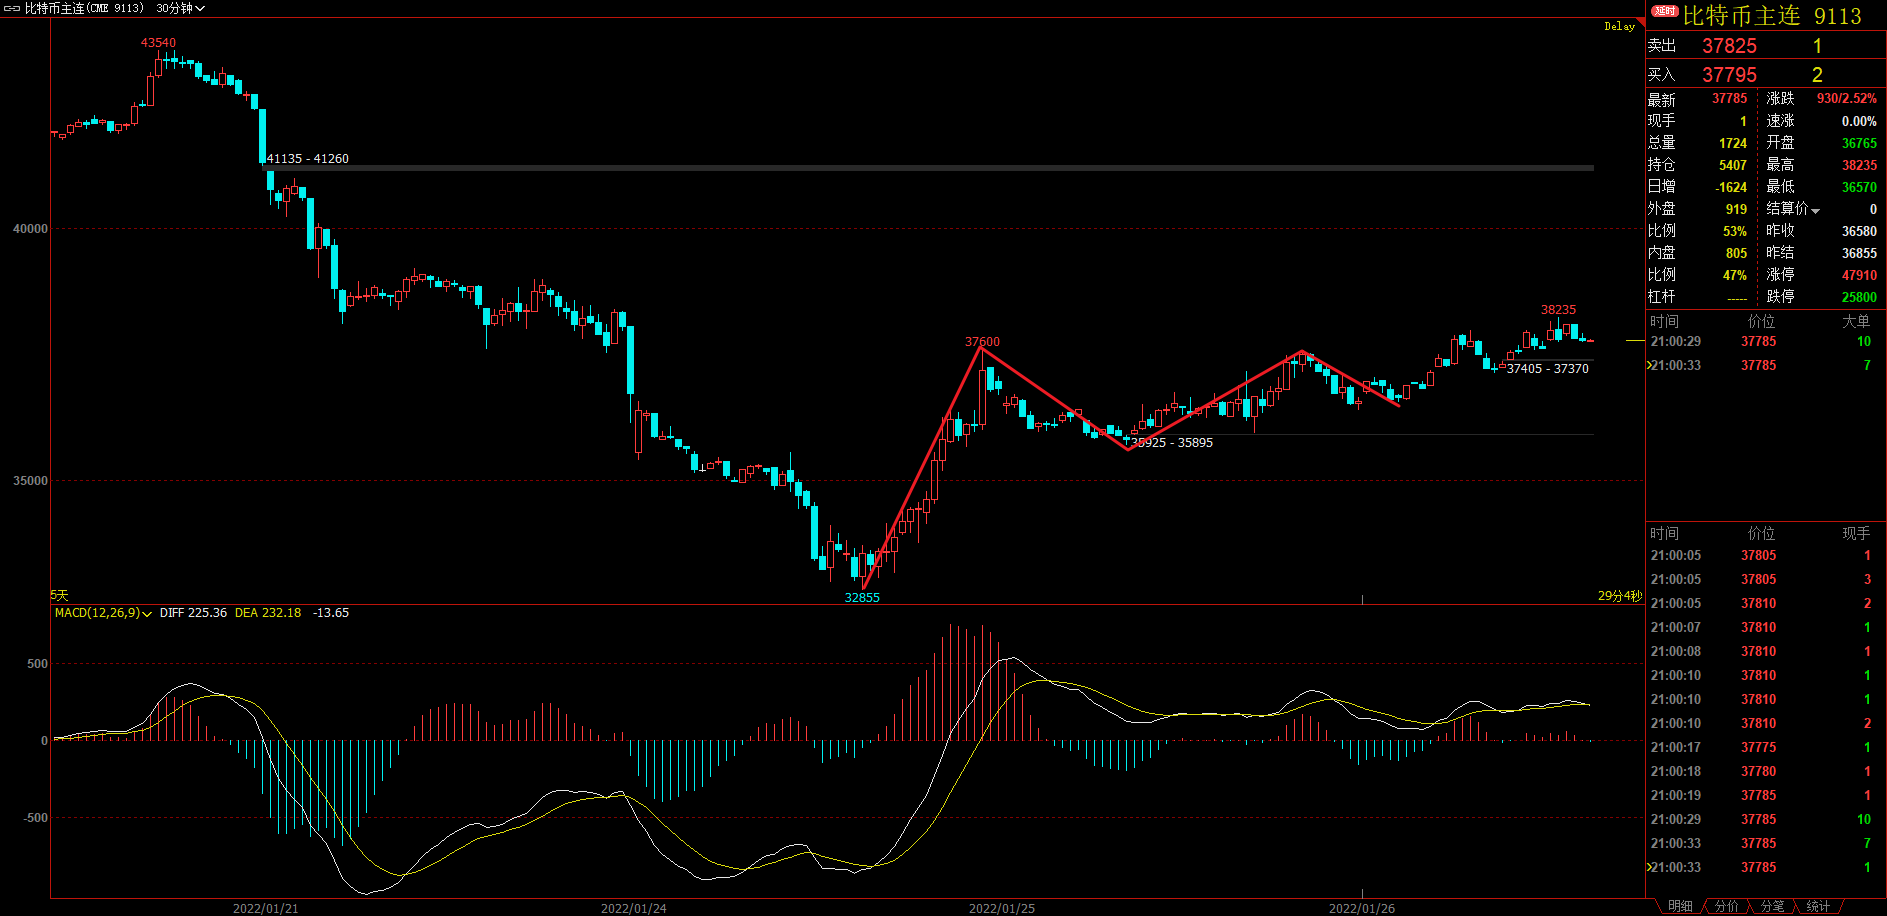Click the link icon beside 比特币主连 title
Viewport: 1887px width, 916px height.
[12, 8]
